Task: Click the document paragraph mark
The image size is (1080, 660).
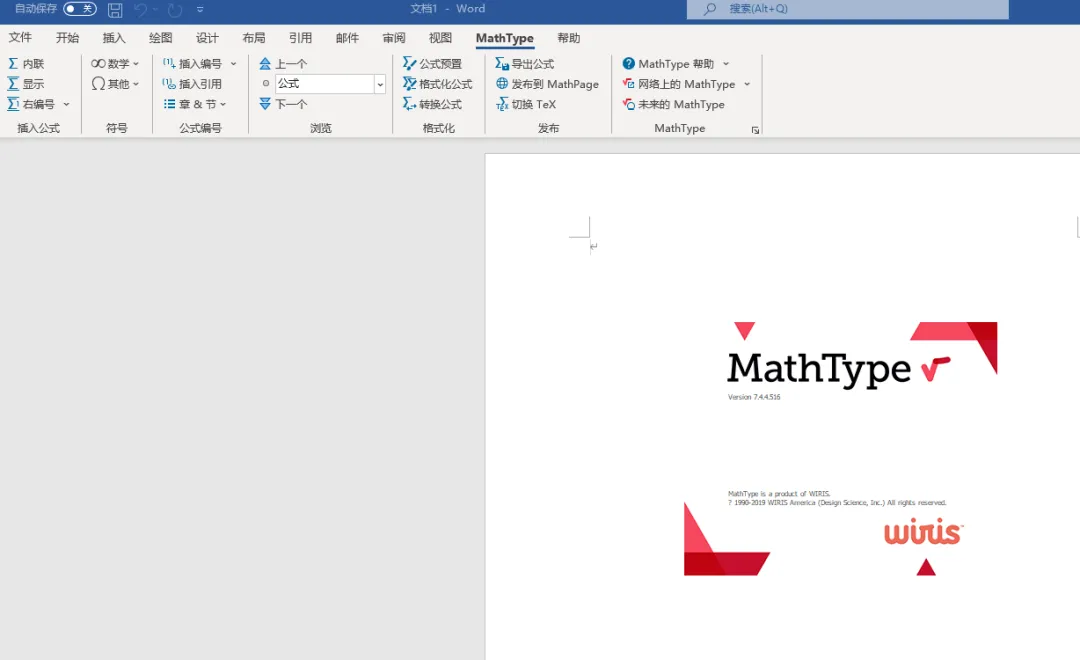Action: point(594,246)
